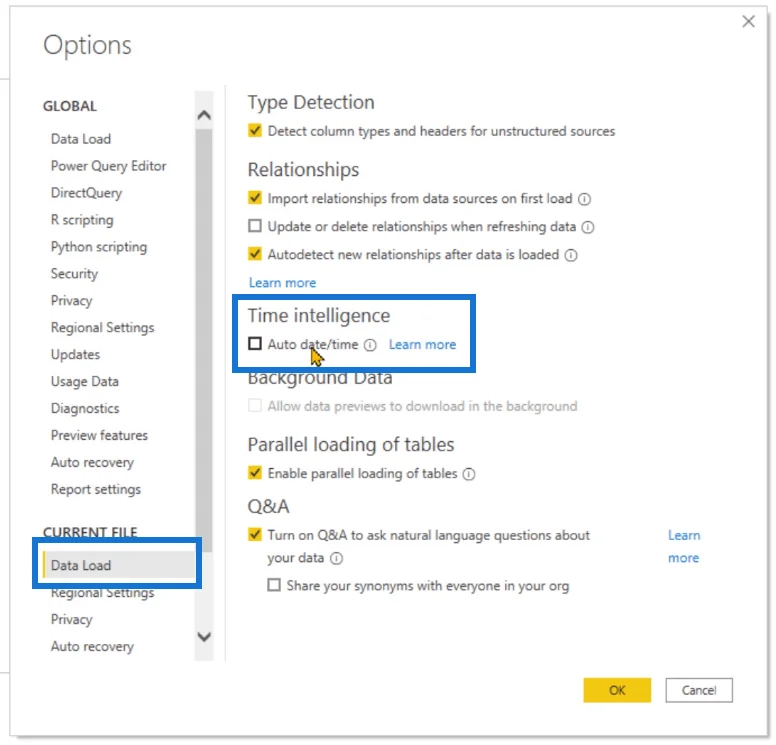Click Learn more link in Q&A section
The width and height of the screenshot is (776, 745).
pos(684,546)
